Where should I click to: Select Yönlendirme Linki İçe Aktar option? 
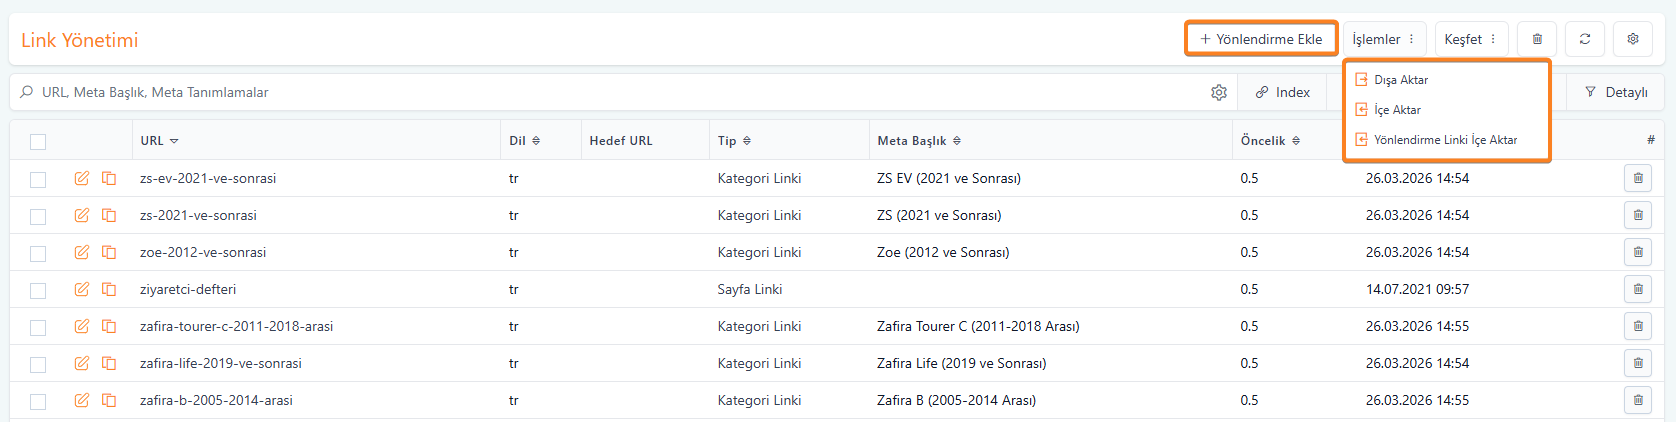1444,140
